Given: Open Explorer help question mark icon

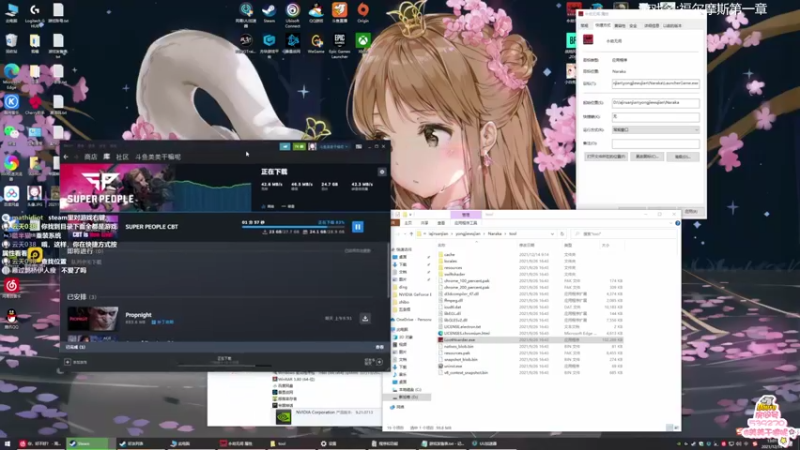Looking at the screenshot, I should pos(678,223).
